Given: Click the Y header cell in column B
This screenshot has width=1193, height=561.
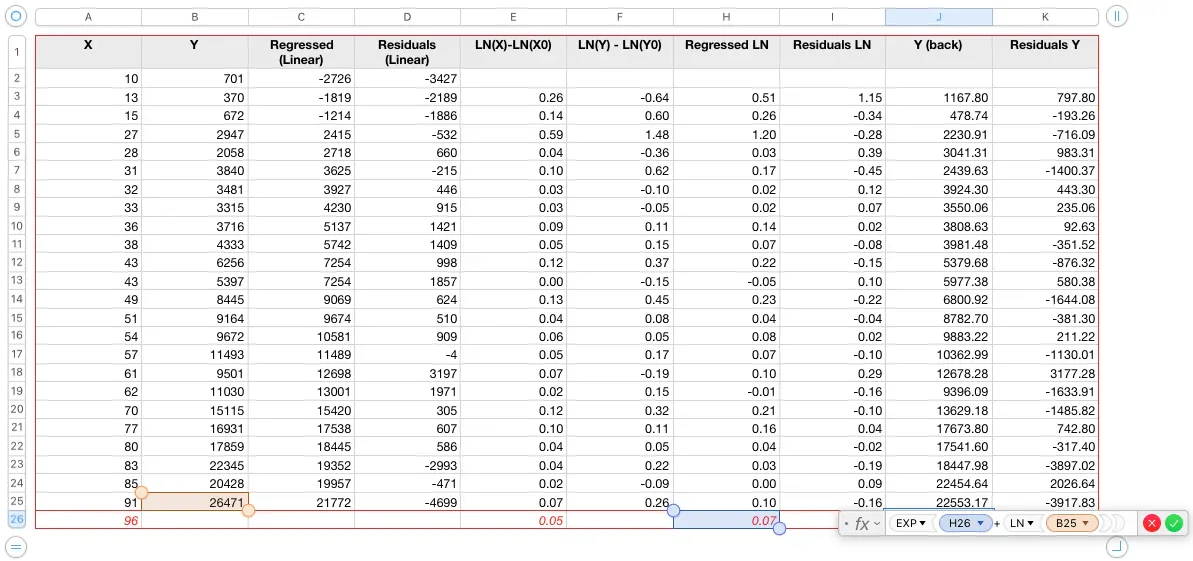Looking at the screenshot, I should pyautogui.click(x=195, y=53).
